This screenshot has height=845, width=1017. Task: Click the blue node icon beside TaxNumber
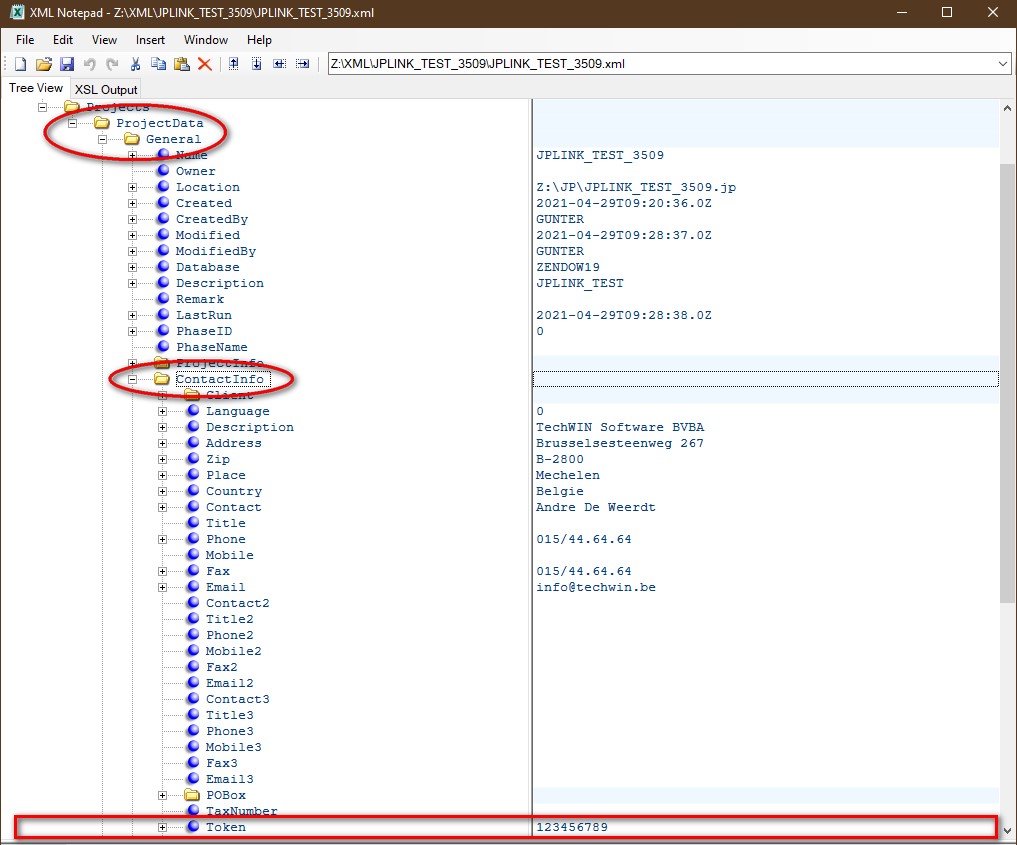pos(193,811)
